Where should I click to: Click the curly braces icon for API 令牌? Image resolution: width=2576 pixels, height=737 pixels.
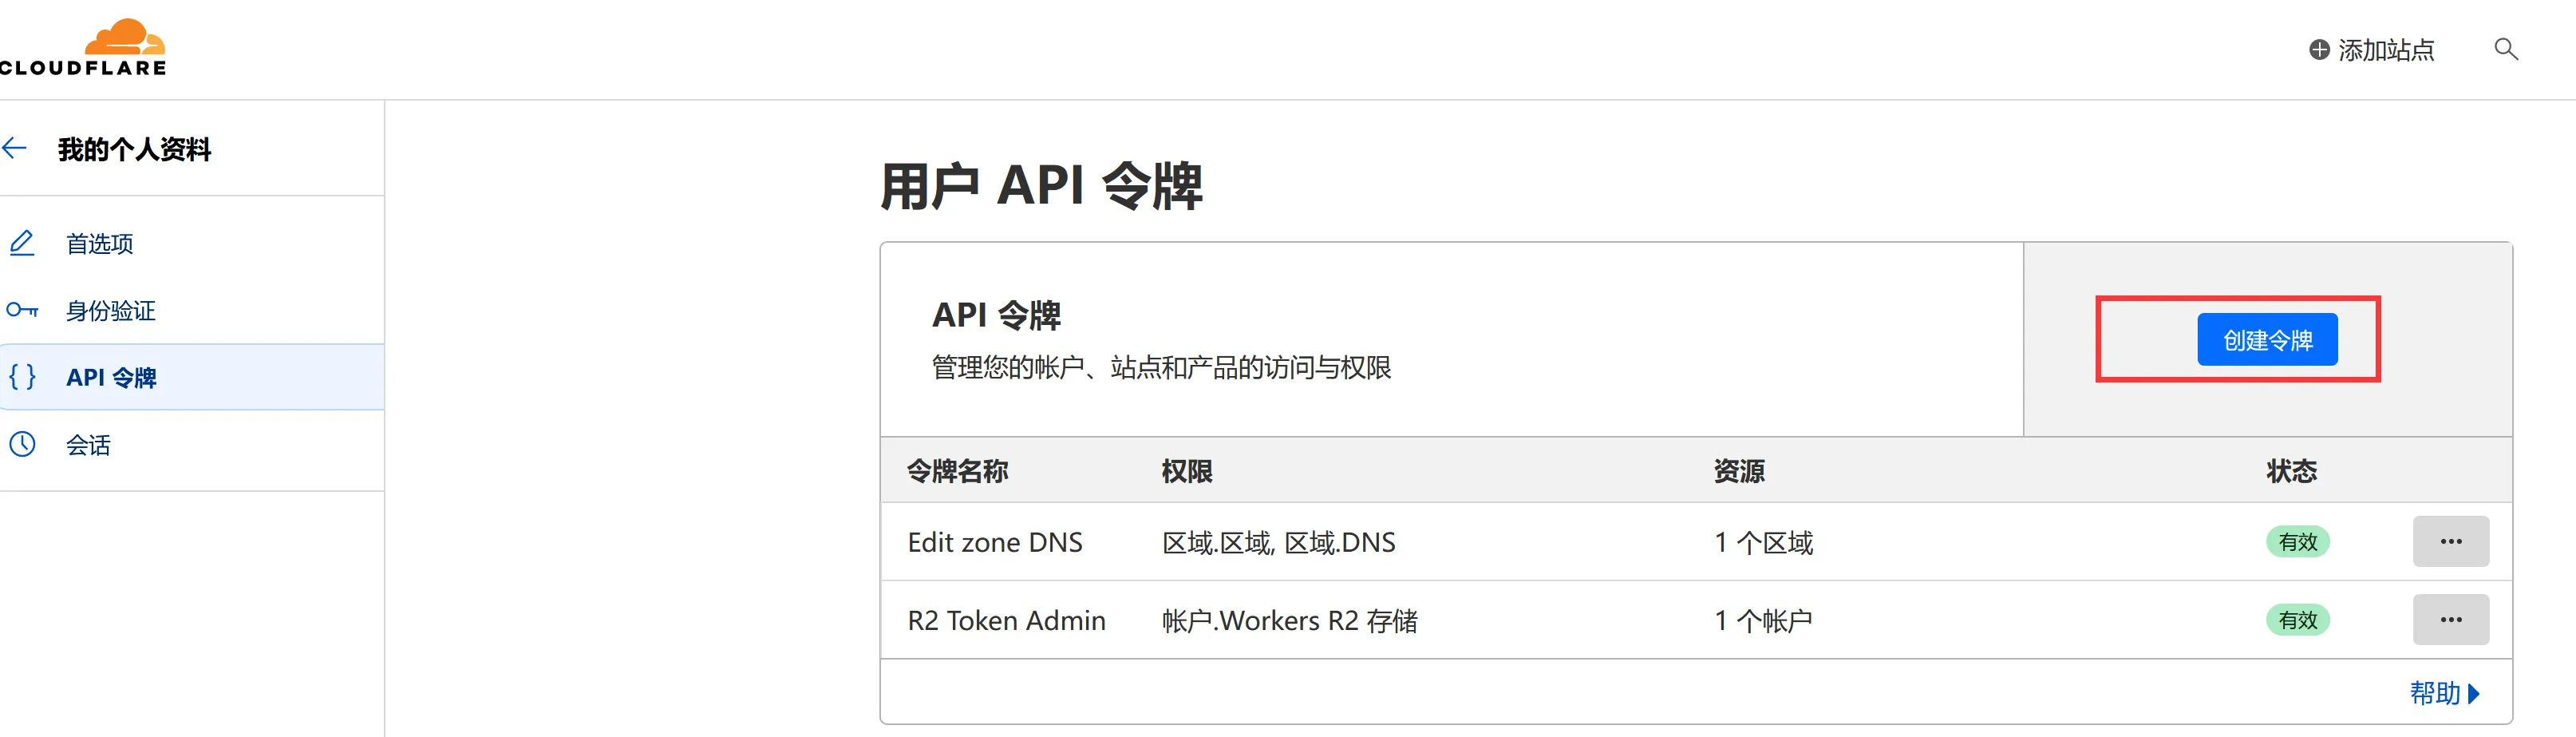22,377
